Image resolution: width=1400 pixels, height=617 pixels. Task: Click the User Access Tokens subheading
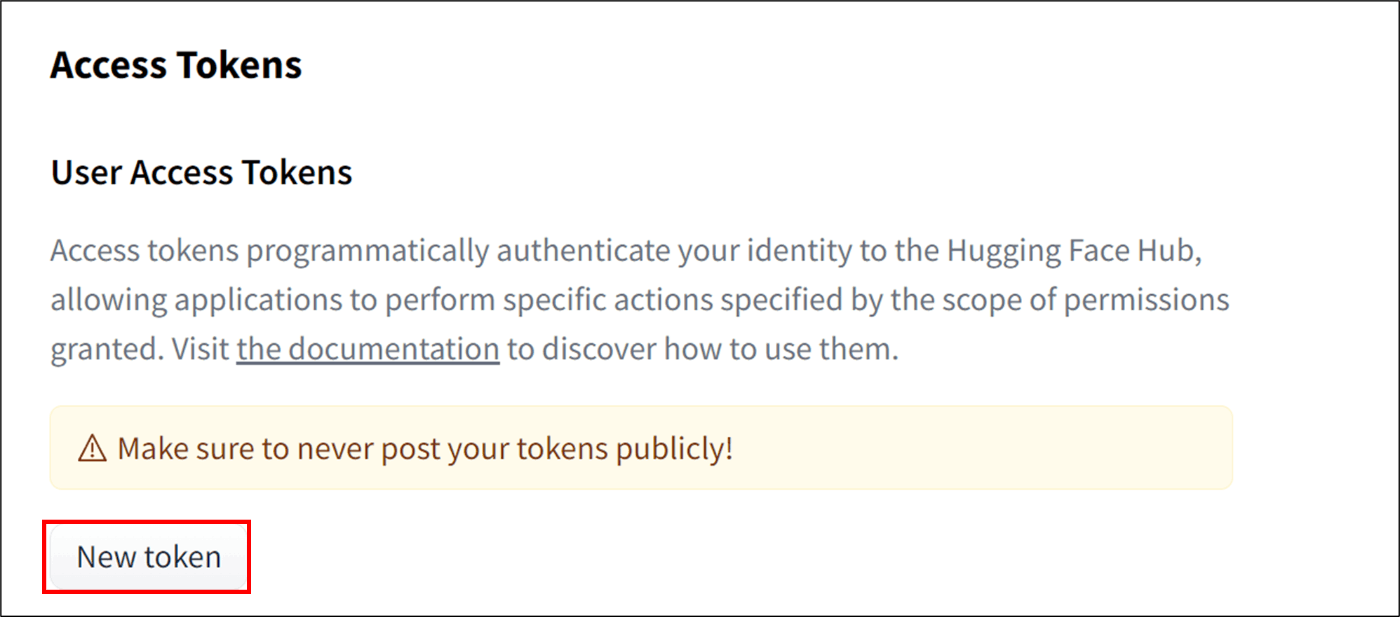201,173
